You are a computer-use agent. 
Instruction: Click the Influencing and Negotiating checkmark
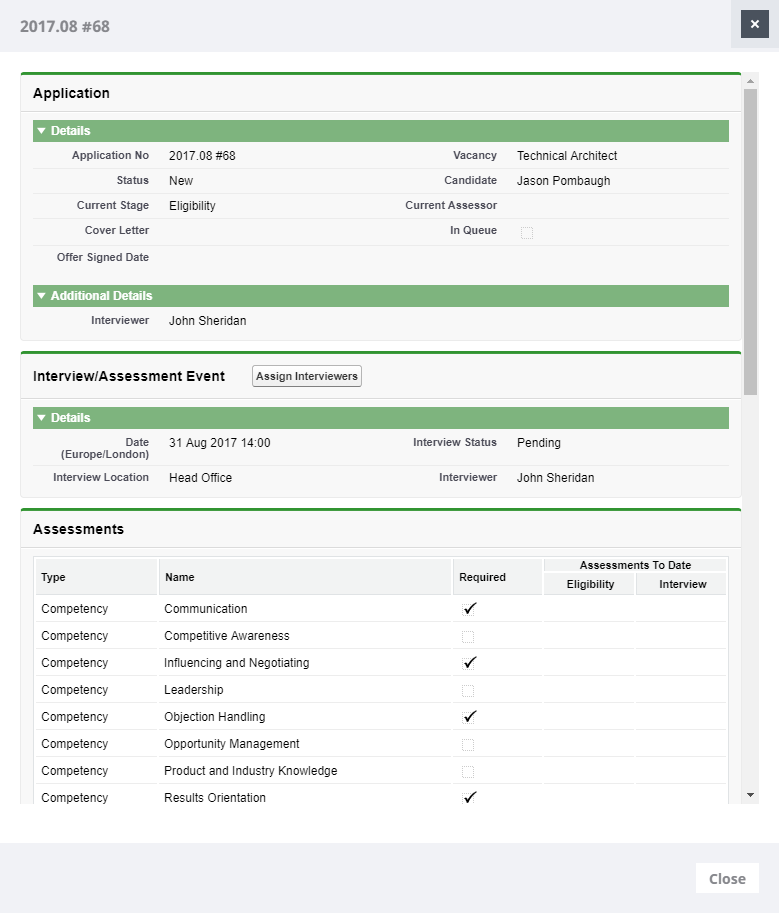pyautogui.click(x=469, y=663)
